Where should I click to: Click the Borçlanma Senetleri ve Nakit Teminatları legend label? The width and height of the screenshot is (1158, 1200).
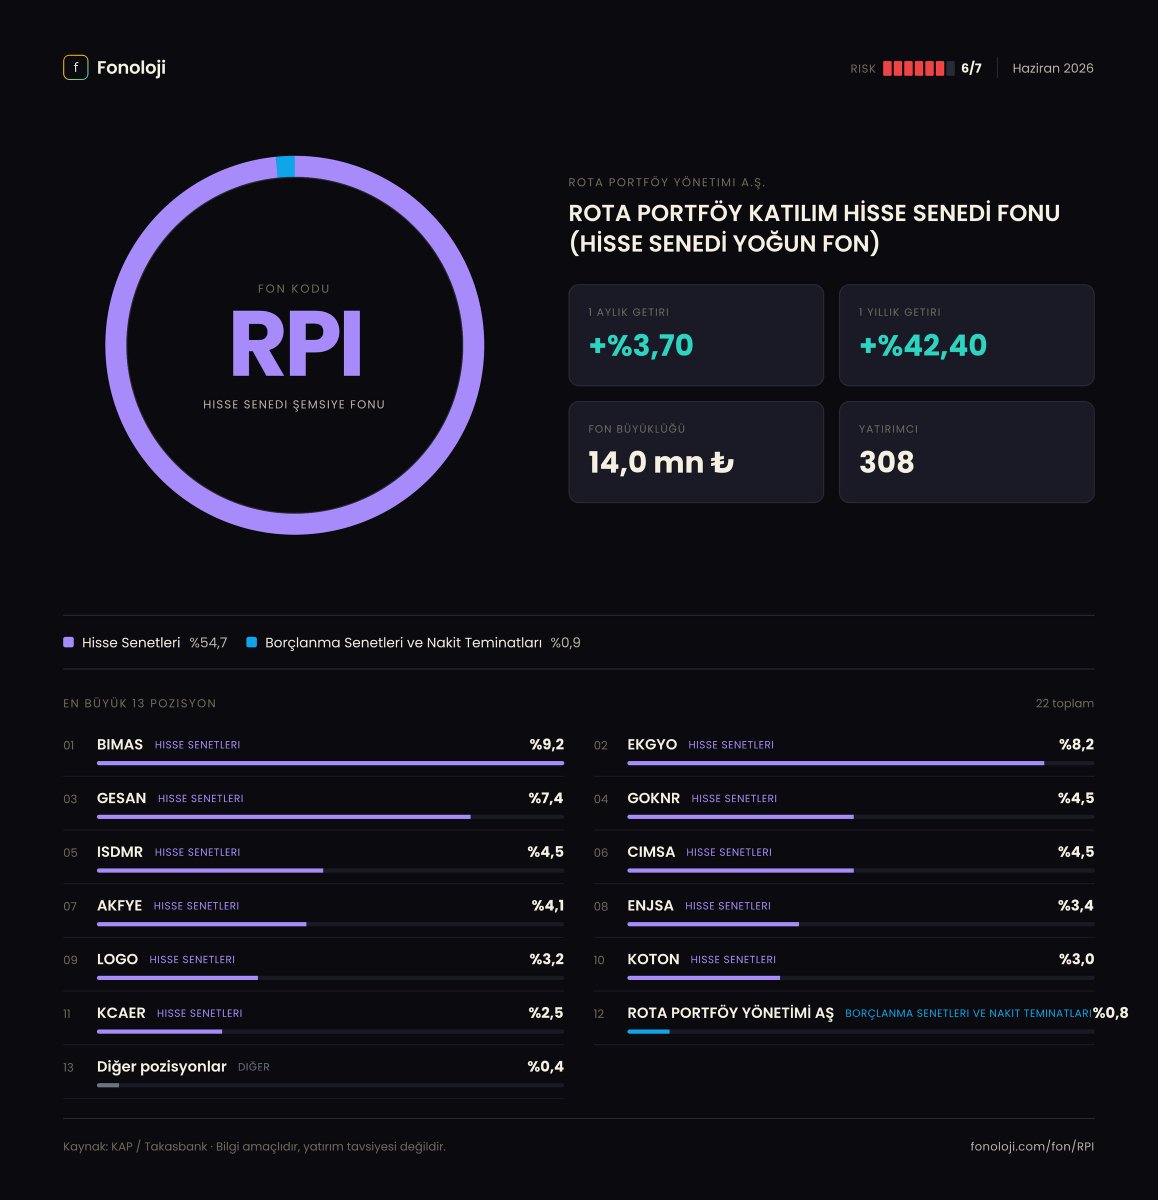[403, 643]
